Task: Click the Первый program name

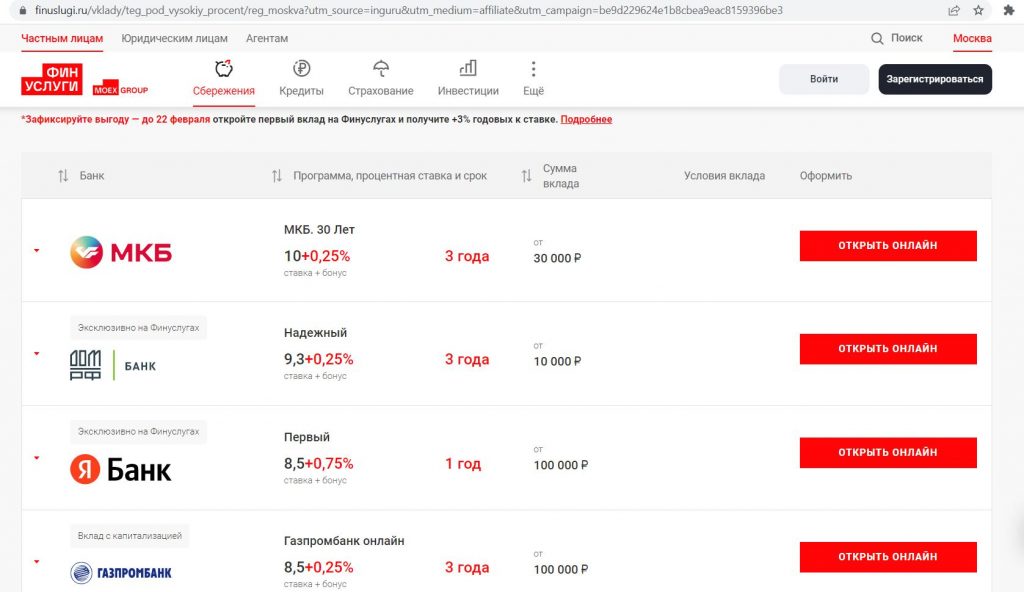Action: (x=306, y=437)
